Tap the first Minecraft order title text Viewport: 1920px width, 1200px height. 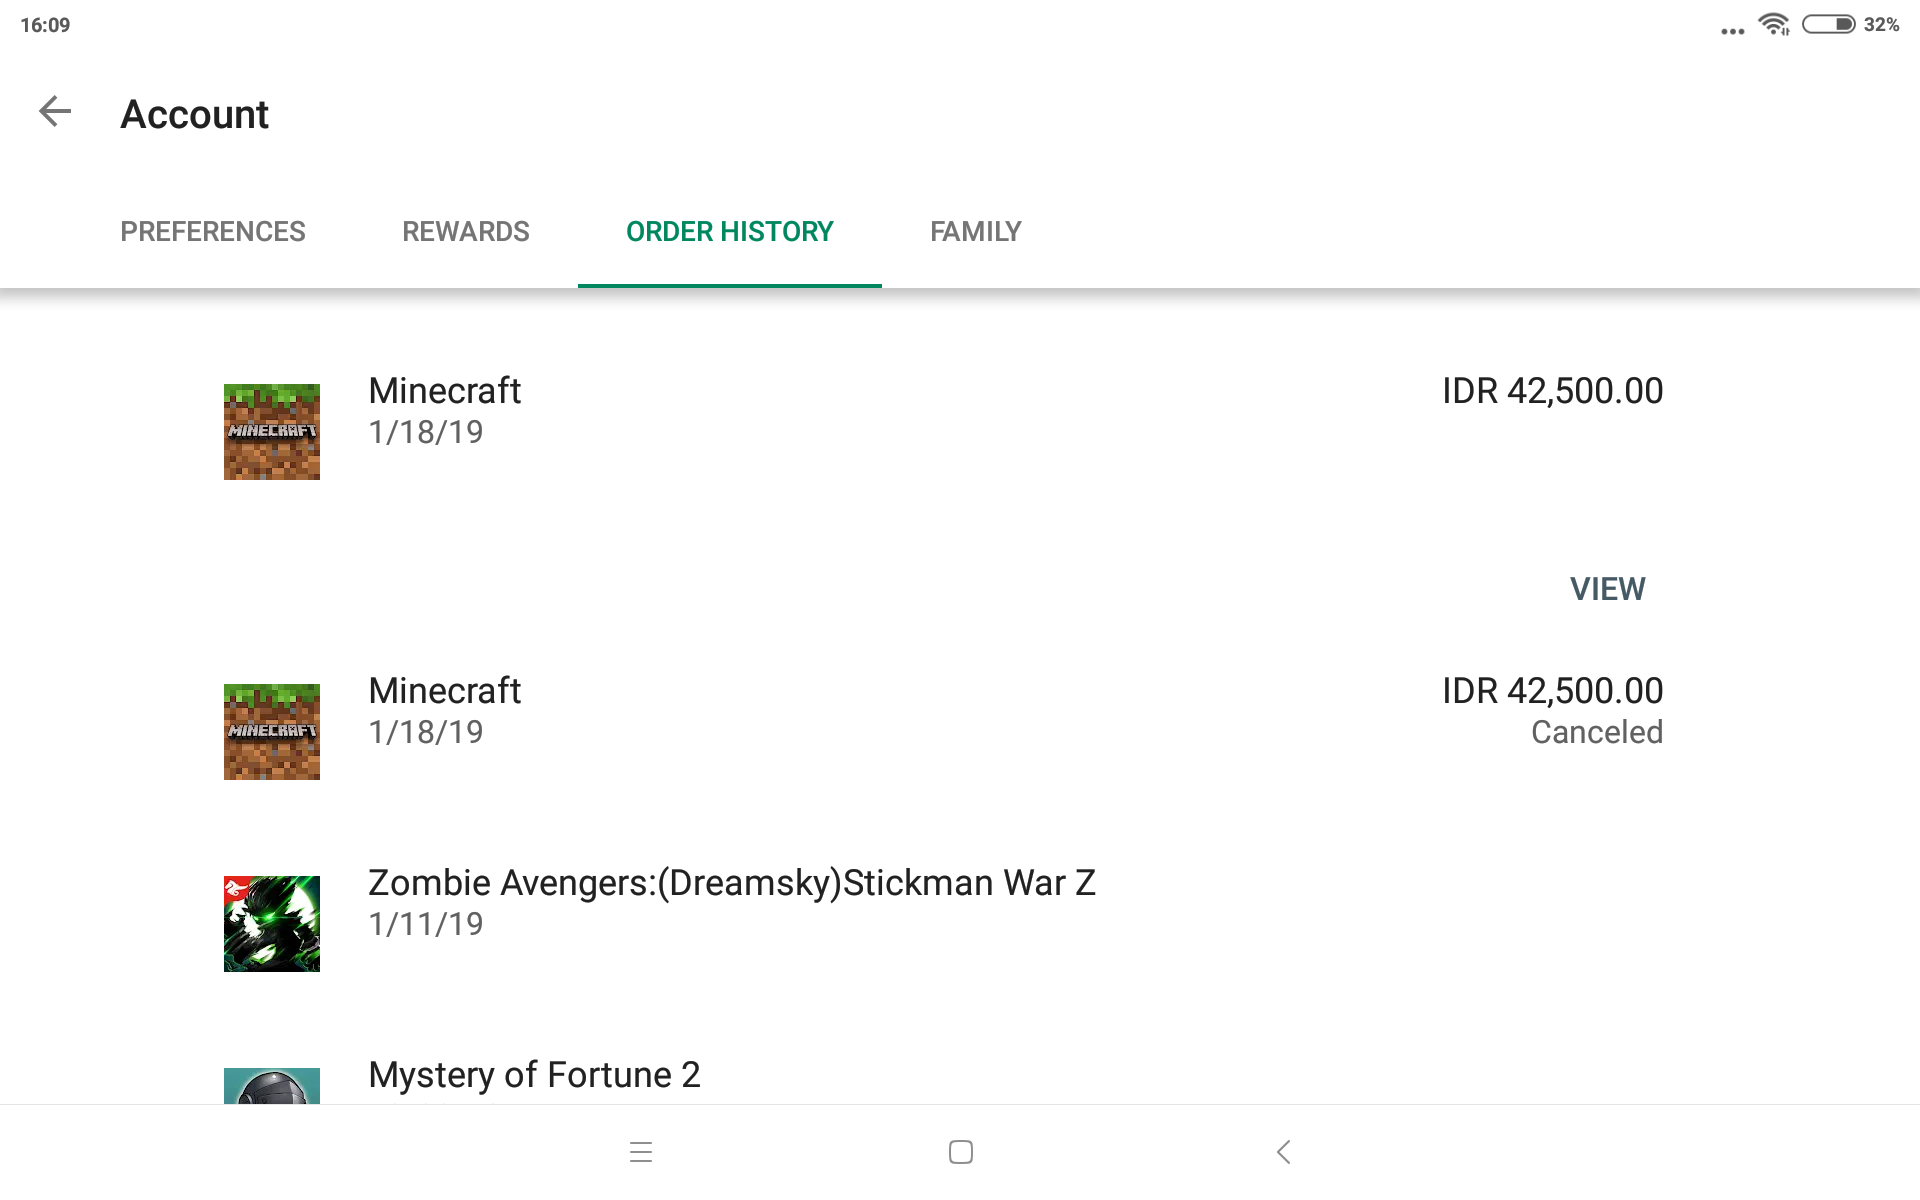[444, 391]
